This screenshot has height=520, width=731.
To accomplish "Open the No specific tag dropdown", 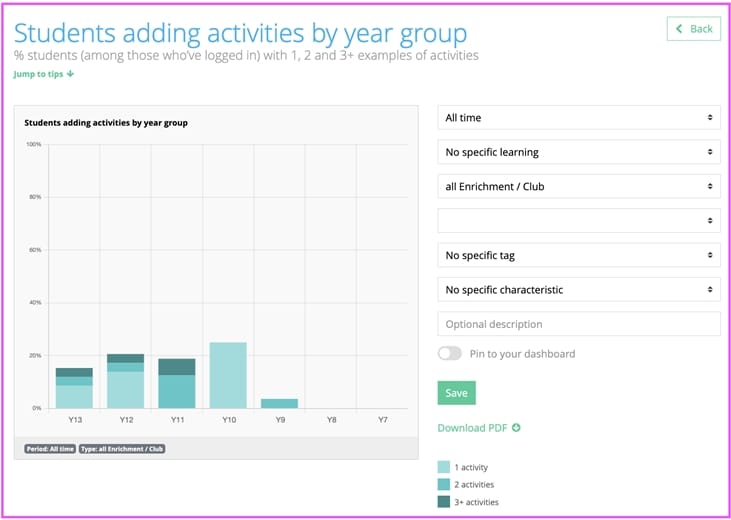I will point(579,255).
